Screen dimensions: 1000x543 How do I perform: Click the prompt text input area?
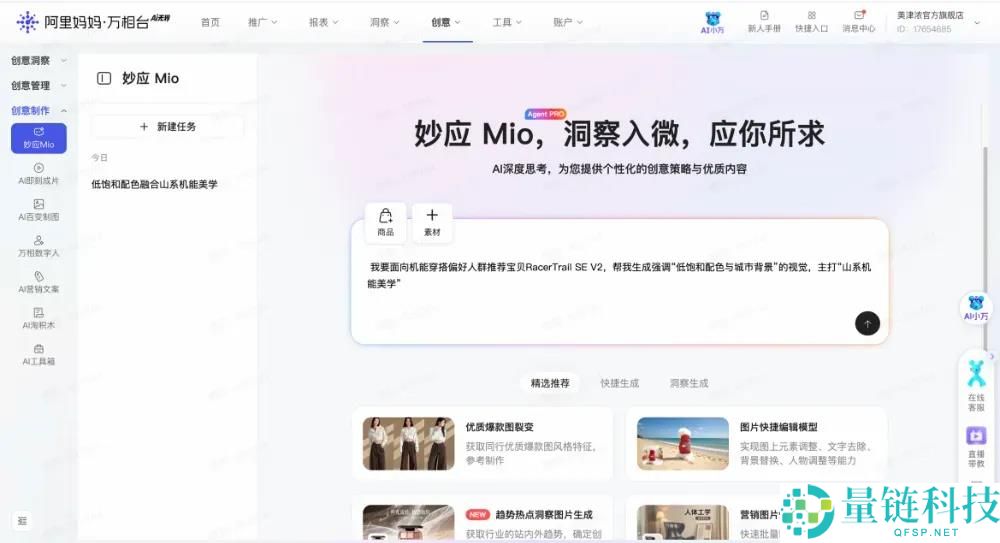(x=619, y=281)
